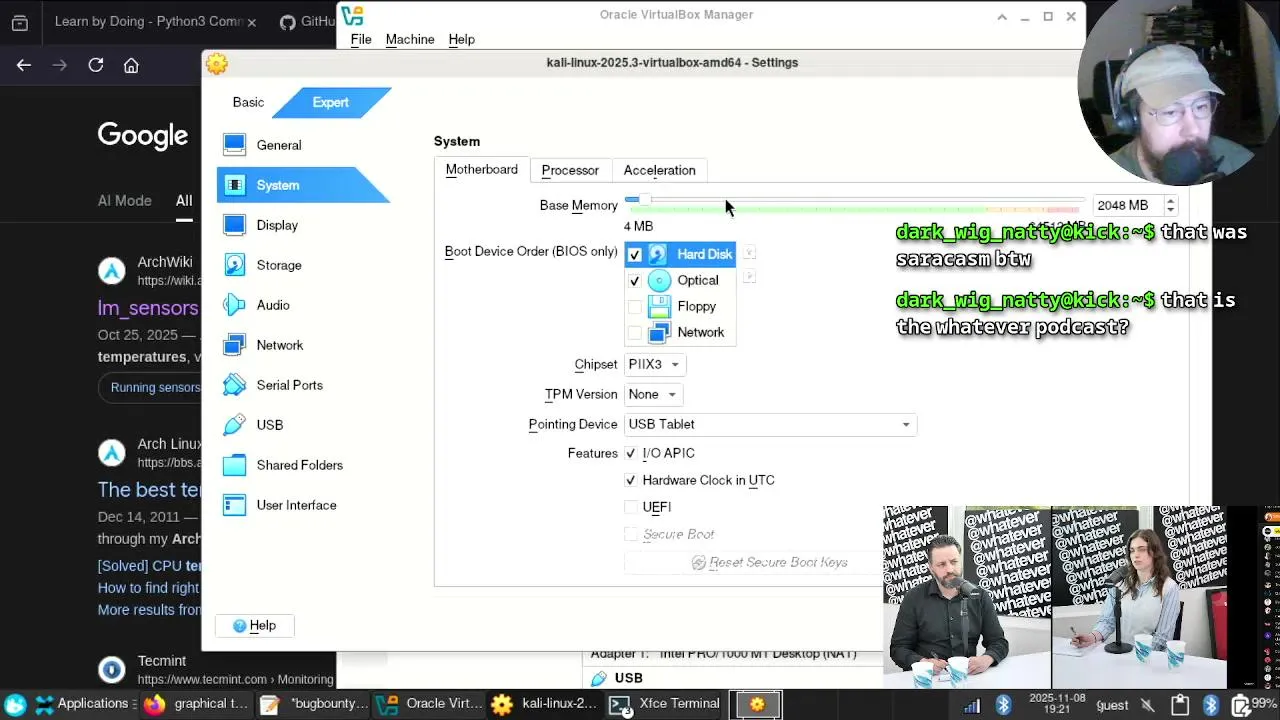Go to browser home page
This screenshot has height=720, width=1280.
(131, 65)
